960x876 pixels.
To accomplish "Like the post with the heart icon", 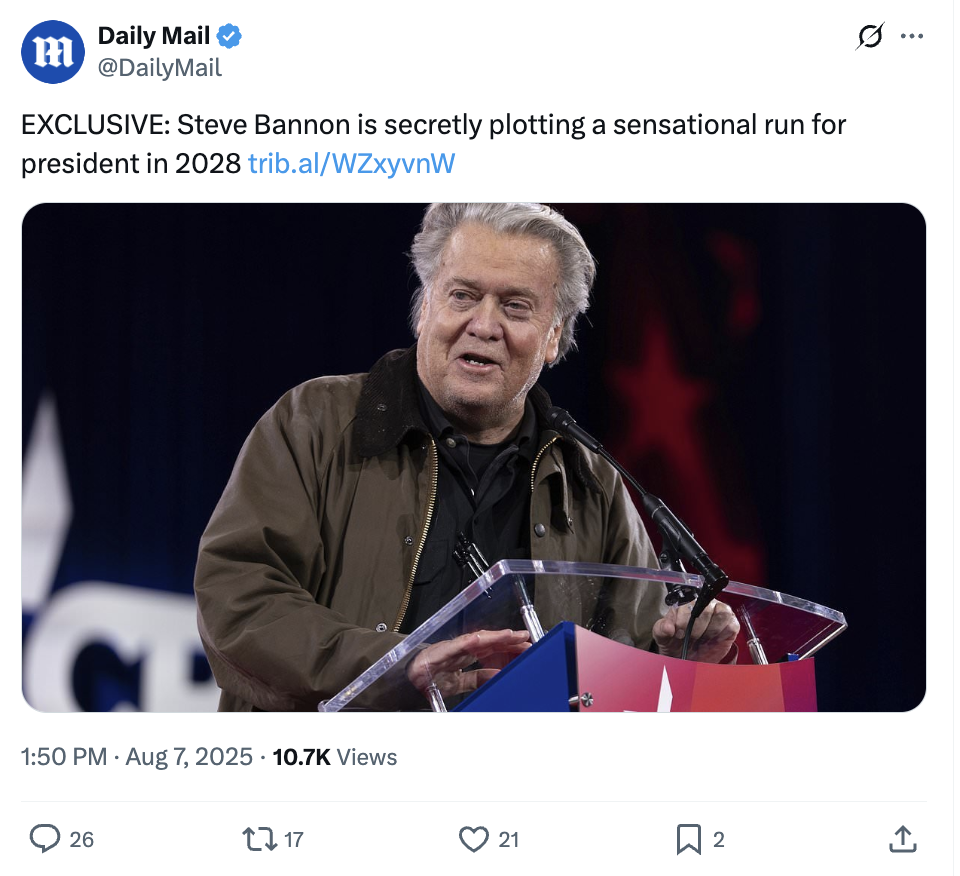I will click(473, 839).
